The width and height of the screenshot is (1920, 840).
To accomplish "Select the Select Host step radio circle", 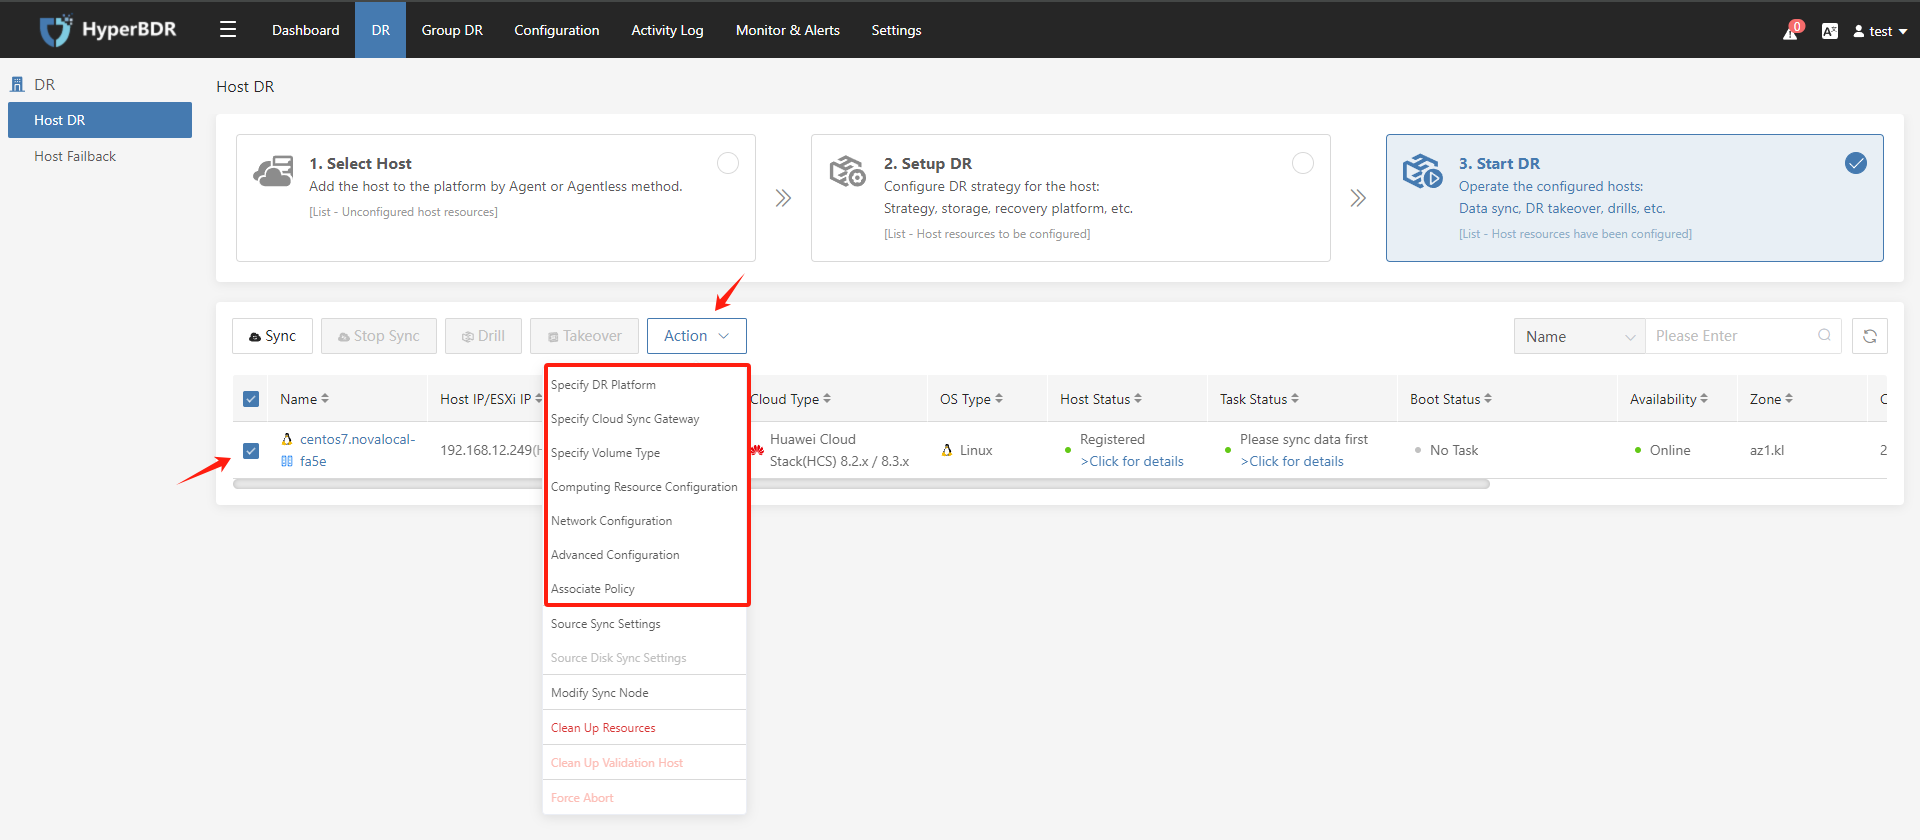I will point(728,163).
